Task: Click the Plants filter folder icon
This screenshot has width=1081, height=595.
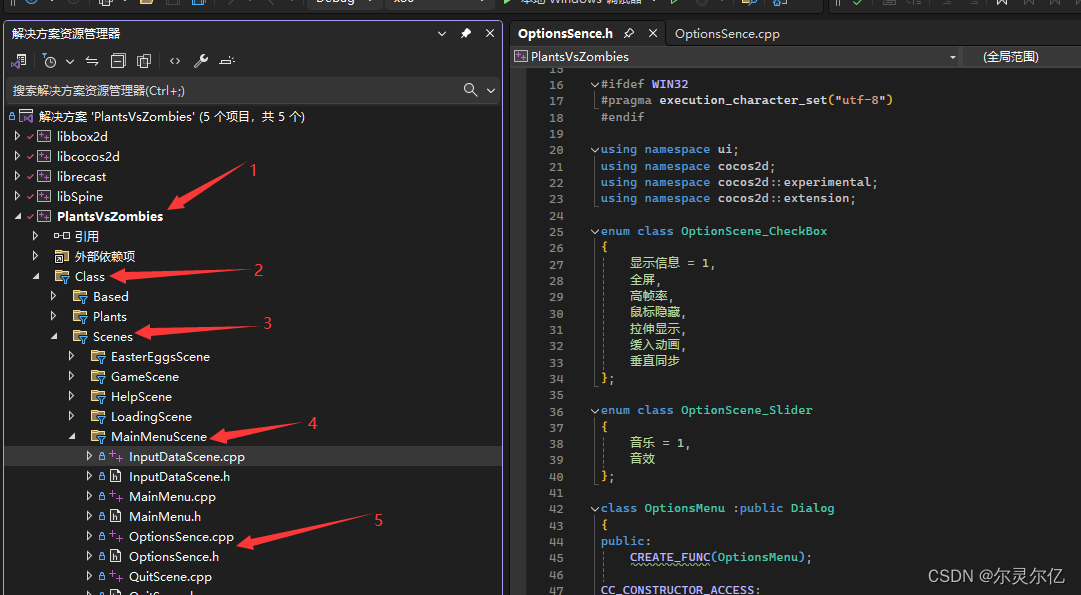Action: pos(80,316)
